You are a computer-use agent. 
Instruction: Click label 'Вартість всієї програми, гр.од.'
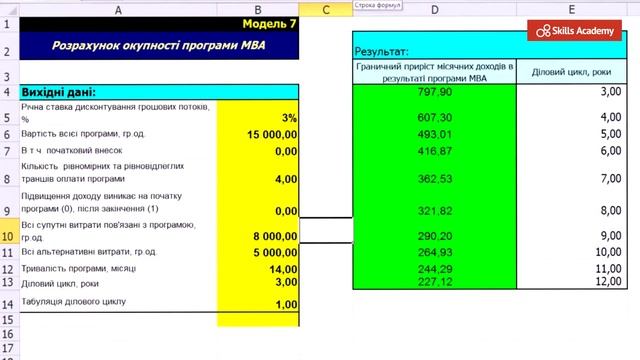coord(83,134)
